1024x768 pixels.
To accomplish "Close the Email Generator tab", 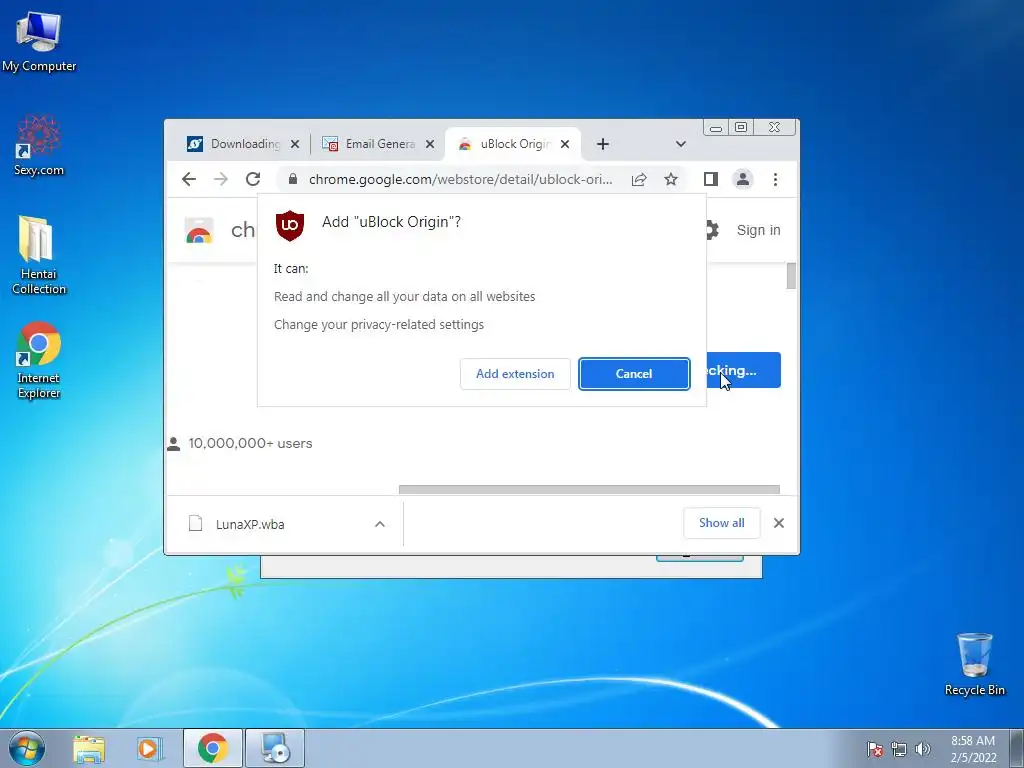I will coord(430,144).
